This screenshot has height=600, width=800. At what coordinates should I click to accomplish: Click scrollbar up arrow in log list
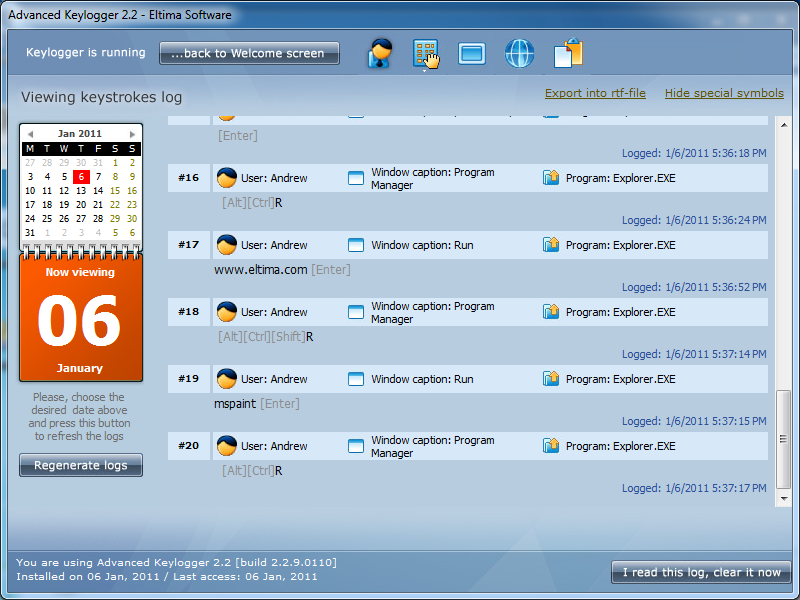point(784,124)
